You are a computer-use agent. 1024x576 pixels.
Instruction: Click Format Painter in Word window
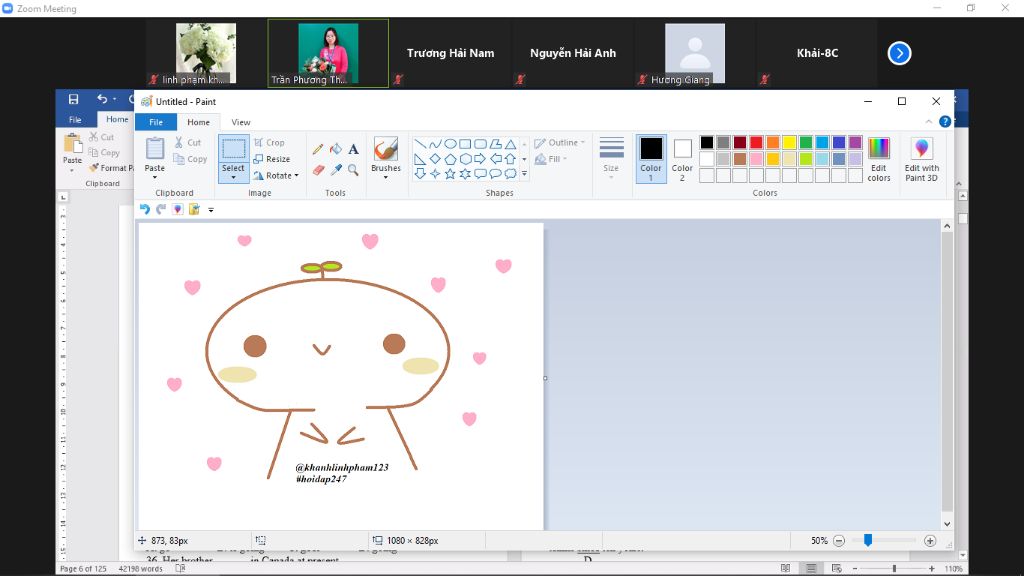pos(110,168)
